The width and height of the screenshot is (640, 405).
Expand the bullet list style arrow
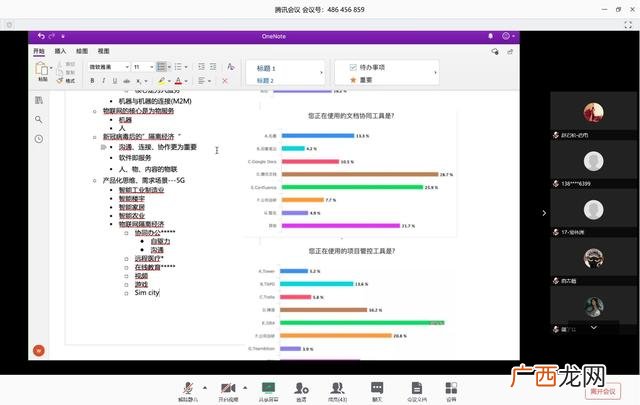coord(169,67)
